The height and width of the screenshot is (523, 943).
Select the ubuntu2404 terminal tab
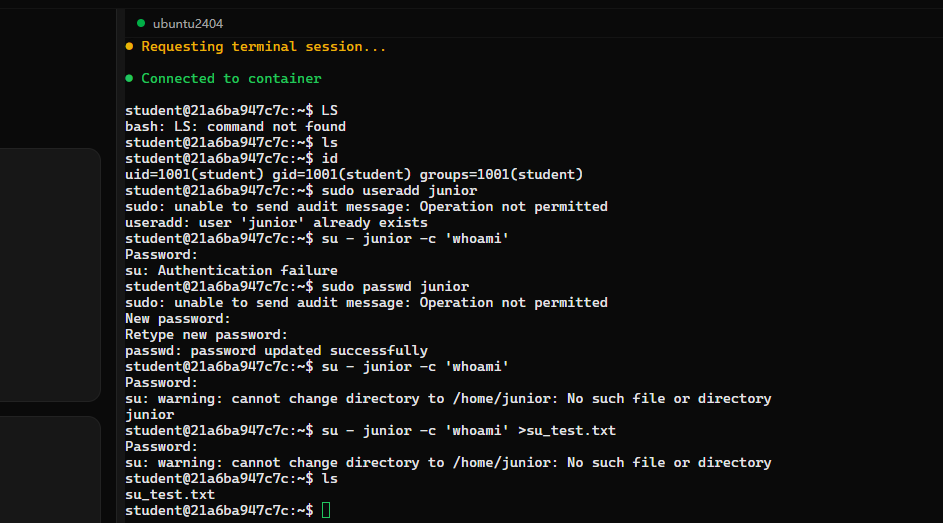pyautogui.click(x=180, y=23)
